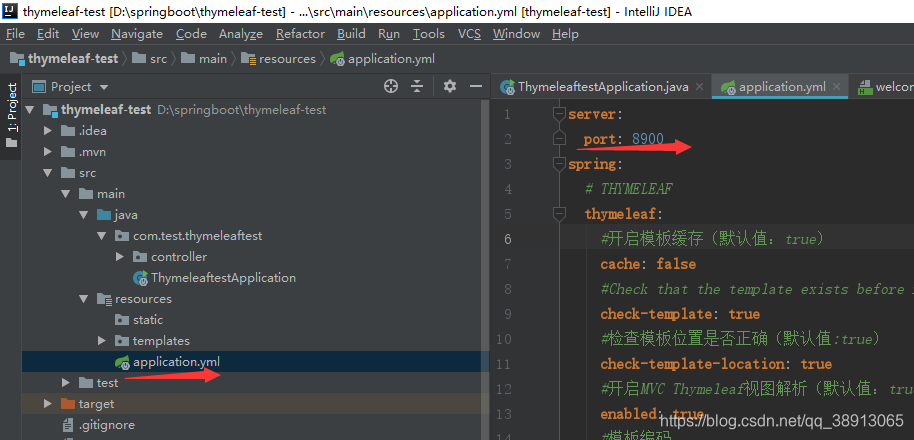Switch to ThymeleaftestApplication.java tab
The image size is (914, 440).
click(595, 87)
